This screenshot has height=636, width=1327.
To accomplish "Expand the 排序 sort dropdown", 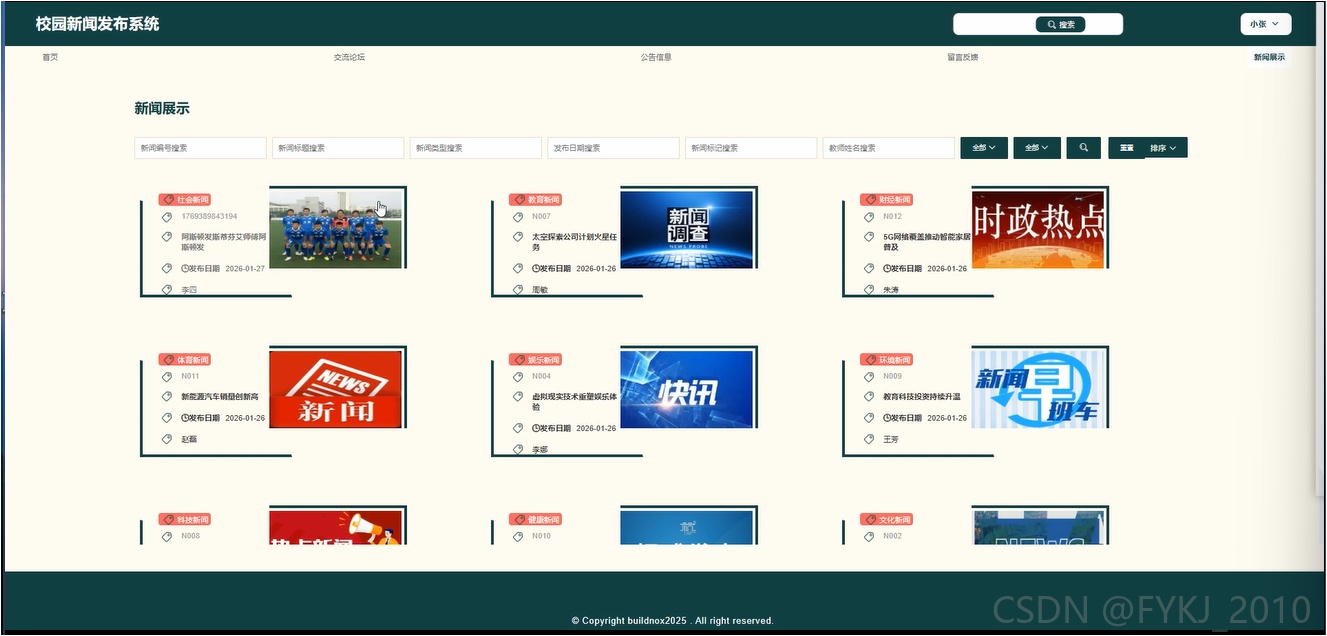I will coord(1166,148).
